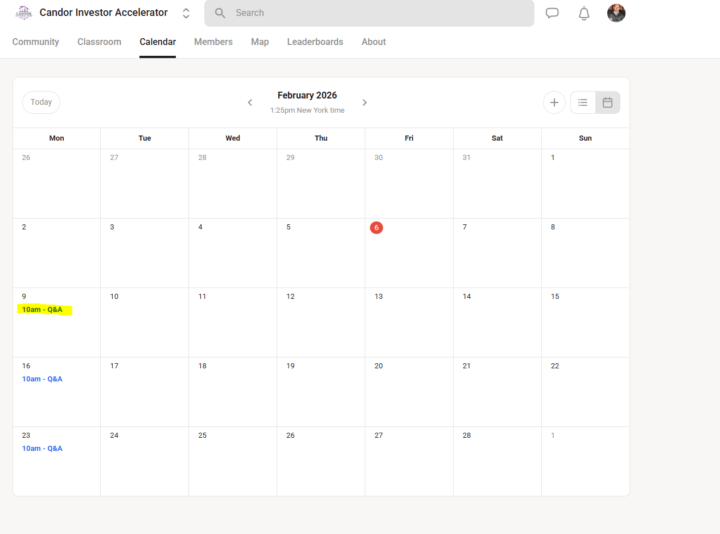The width and height of the screenshot is (720, 534).
Task: Click the Wed column header
Action: point(233,138)
